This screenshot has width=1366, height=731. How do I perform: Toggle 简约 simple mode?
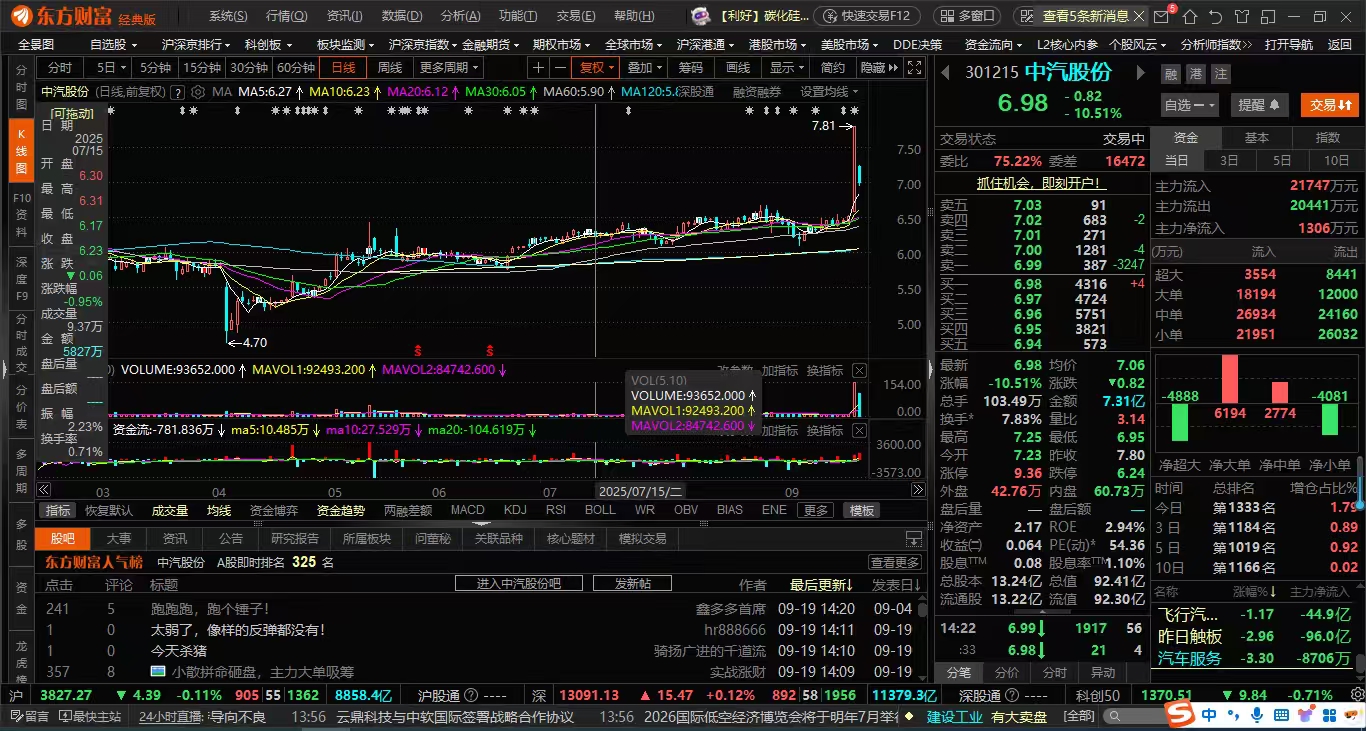(833, 67)
